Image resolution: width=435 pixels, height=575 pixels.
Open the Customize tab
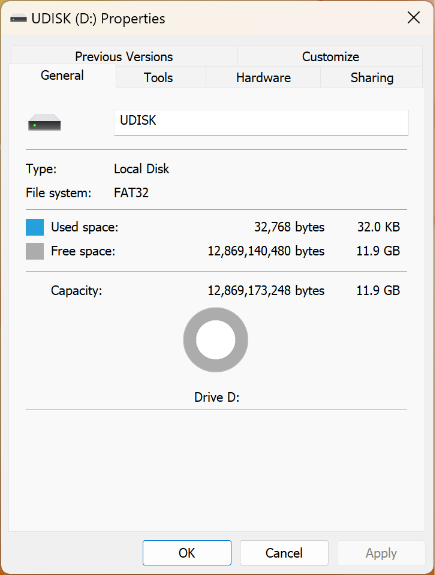coord(330,56)
